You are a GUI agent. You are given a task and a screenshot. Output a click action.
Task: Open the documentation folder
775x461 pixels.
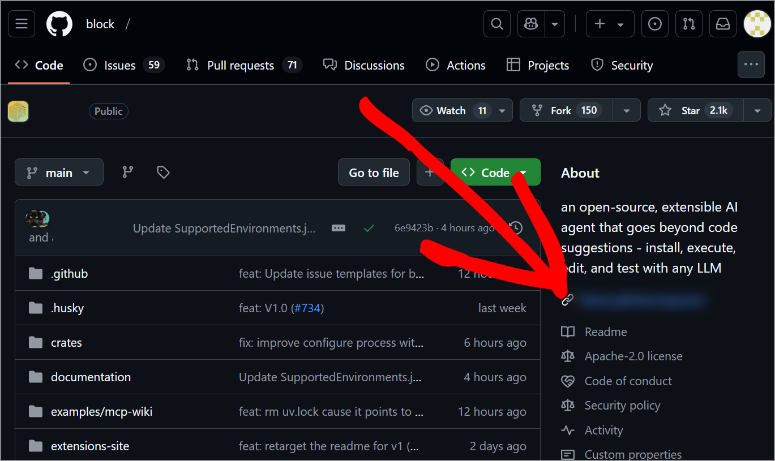[x=90, y=377]
